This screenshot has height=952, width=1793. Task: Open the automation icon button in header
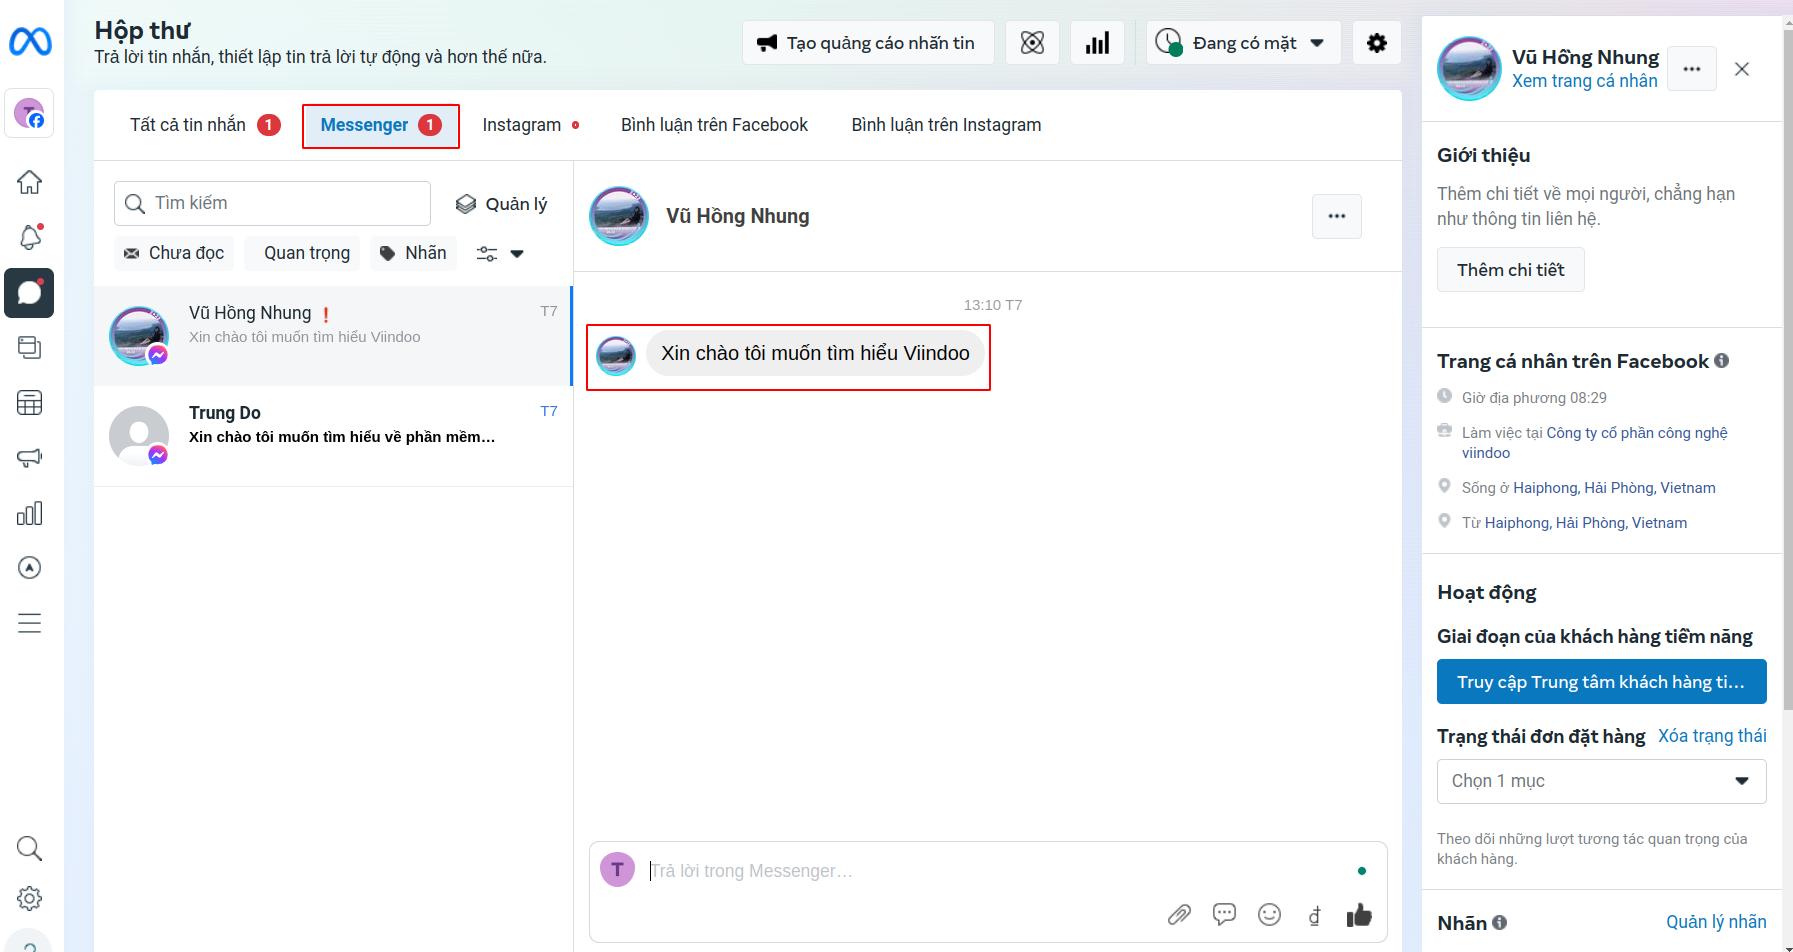(x=1032, y=43)
